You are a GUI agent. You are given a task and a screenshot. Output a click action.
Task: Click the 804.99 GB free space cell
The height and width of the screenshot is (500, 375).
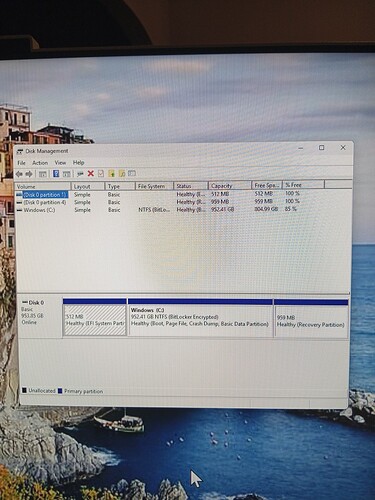(x=266, y=209)
